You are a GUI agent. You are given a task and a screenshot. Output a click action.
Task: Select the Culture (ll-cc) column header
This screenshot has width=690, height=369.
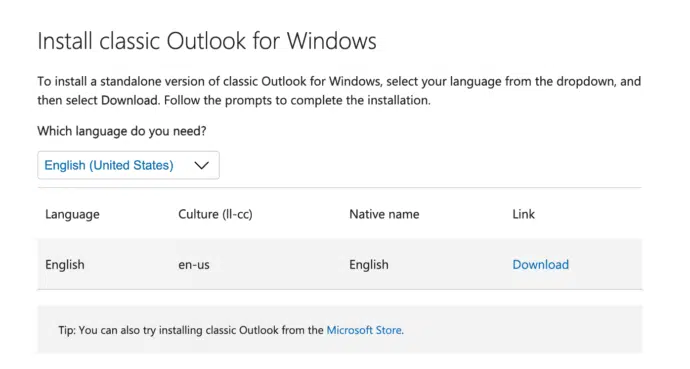tap(215, 214)
